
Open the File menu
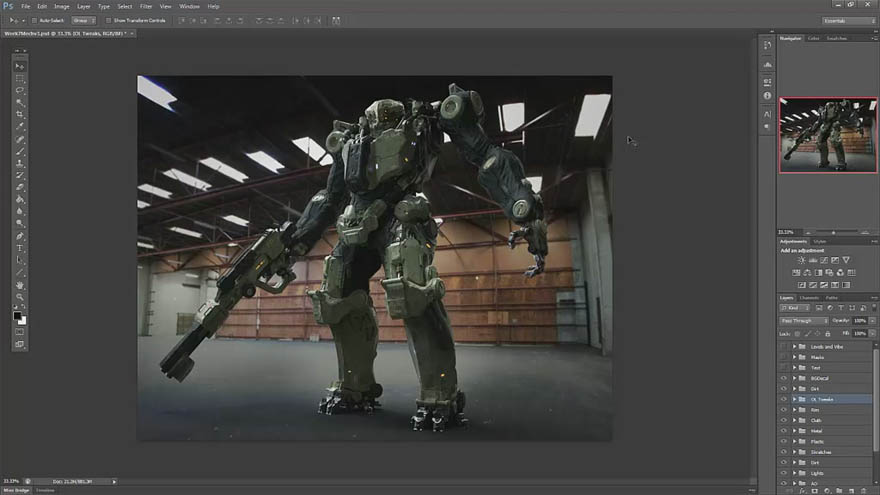[25, 6]
